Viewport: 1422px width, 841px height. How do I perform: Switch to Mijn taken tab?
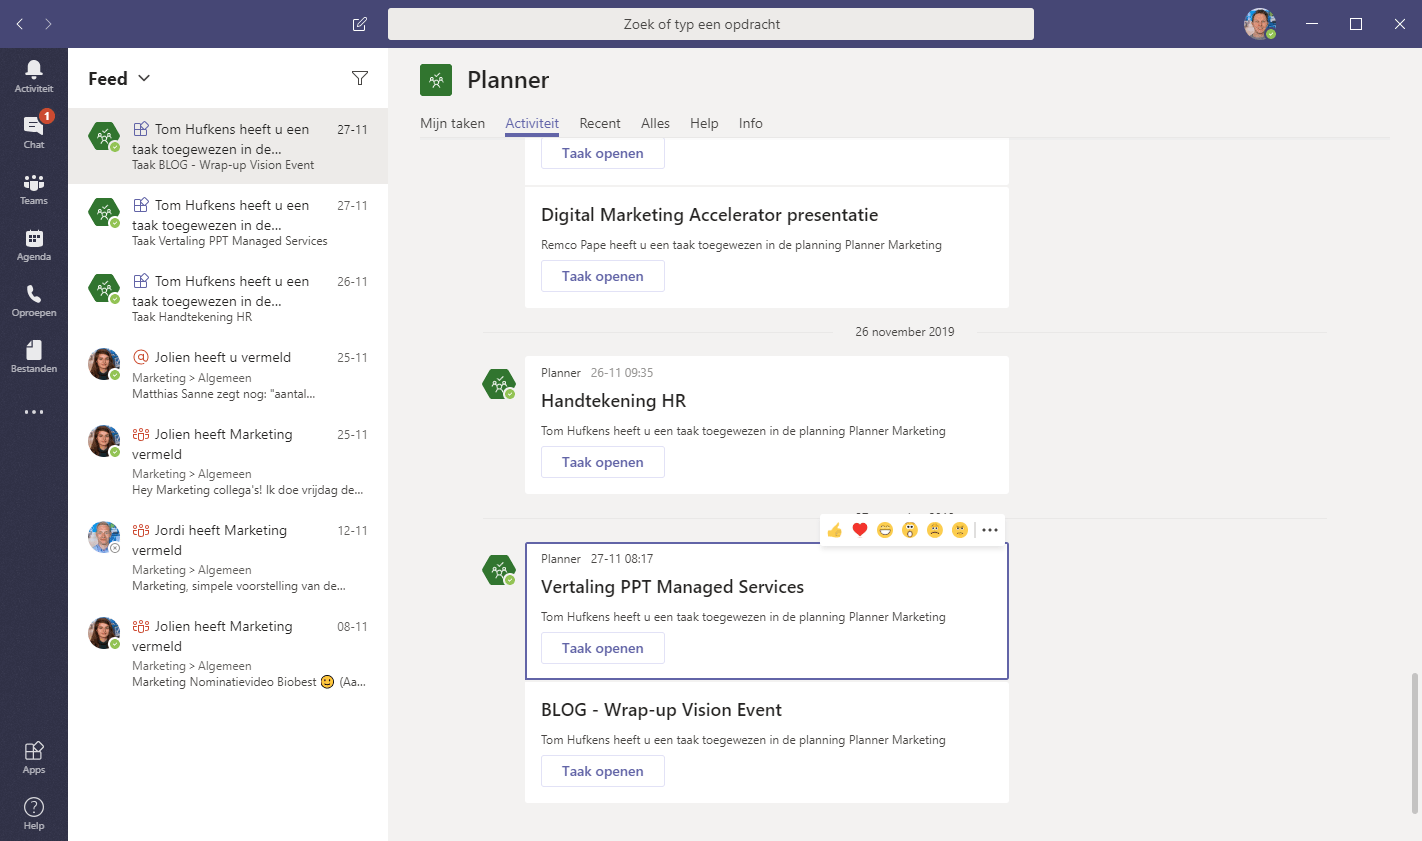pos(452,123)
